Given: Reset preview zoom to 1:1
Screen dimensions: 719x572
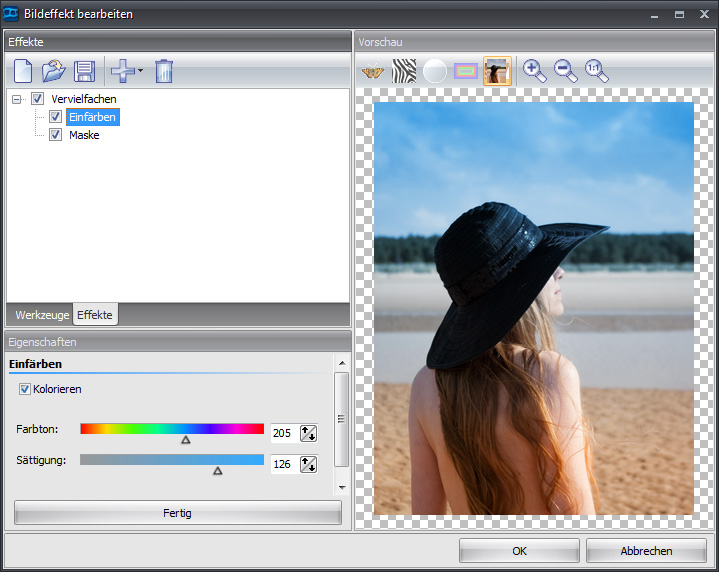Looking at the screenshot, I should [x=597, y=70].
